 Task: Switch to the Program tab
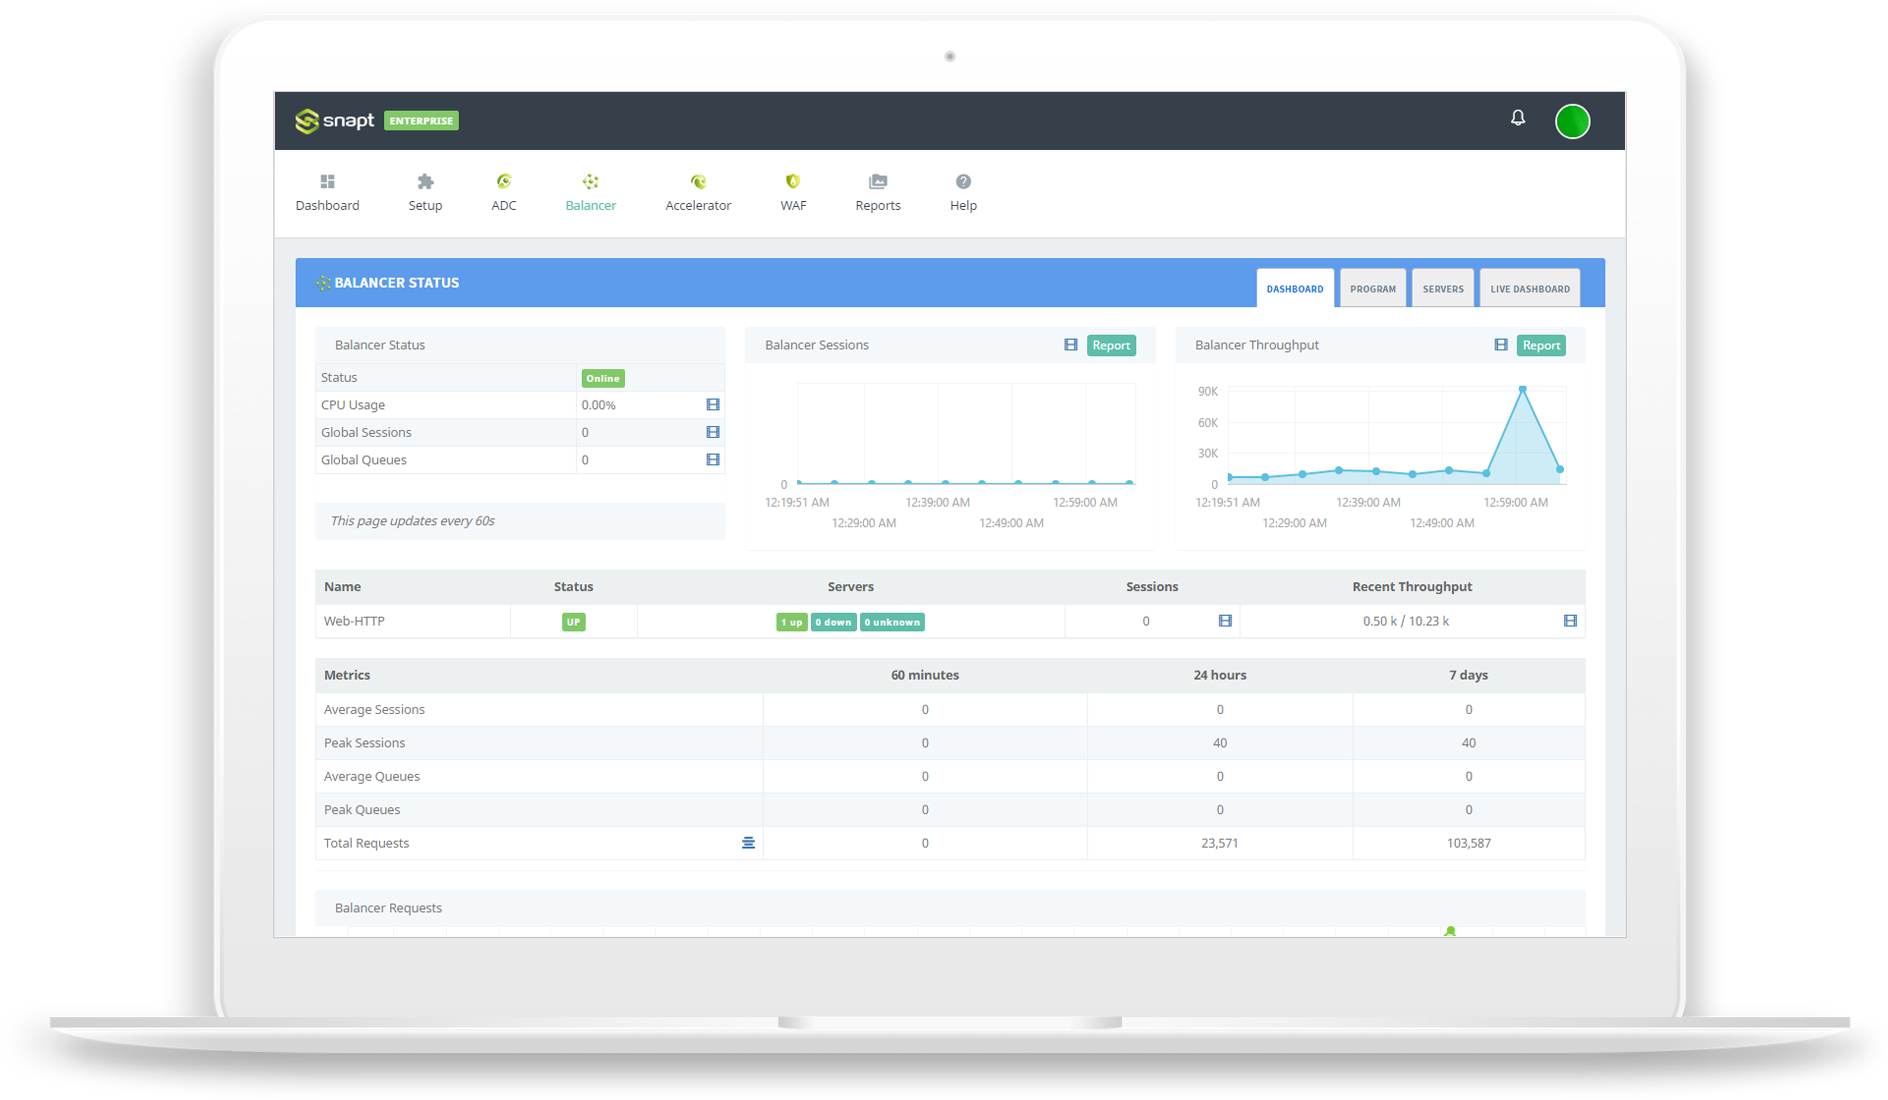tap(1372, 289)
